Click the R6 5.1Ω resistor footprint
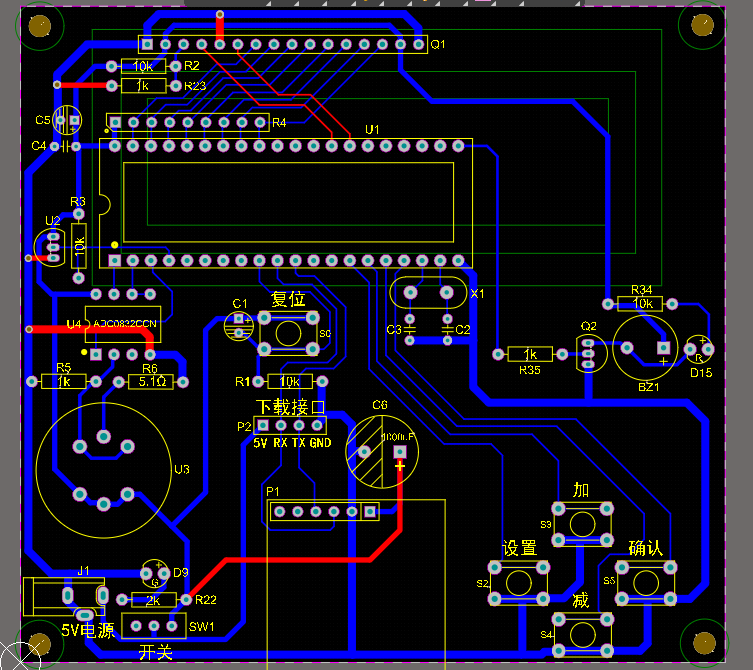This screenshot has width=753, height=670. (151, 382)
